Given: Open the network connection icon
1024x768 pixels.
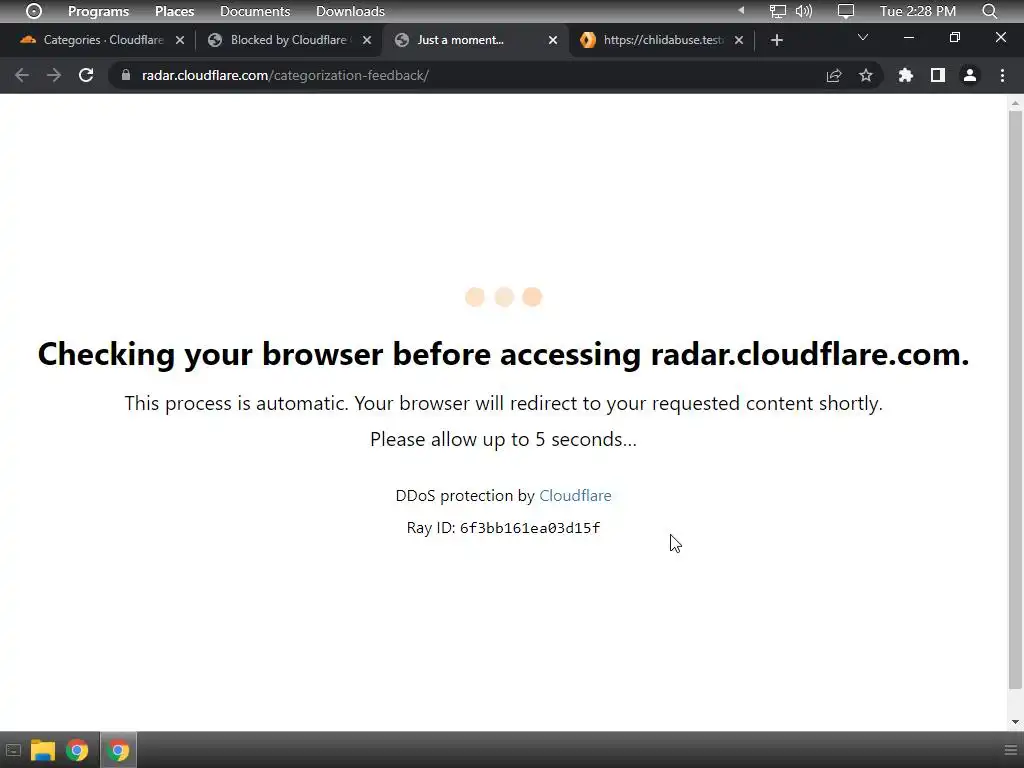Looking at the screenshot, I should coord(777,11).
